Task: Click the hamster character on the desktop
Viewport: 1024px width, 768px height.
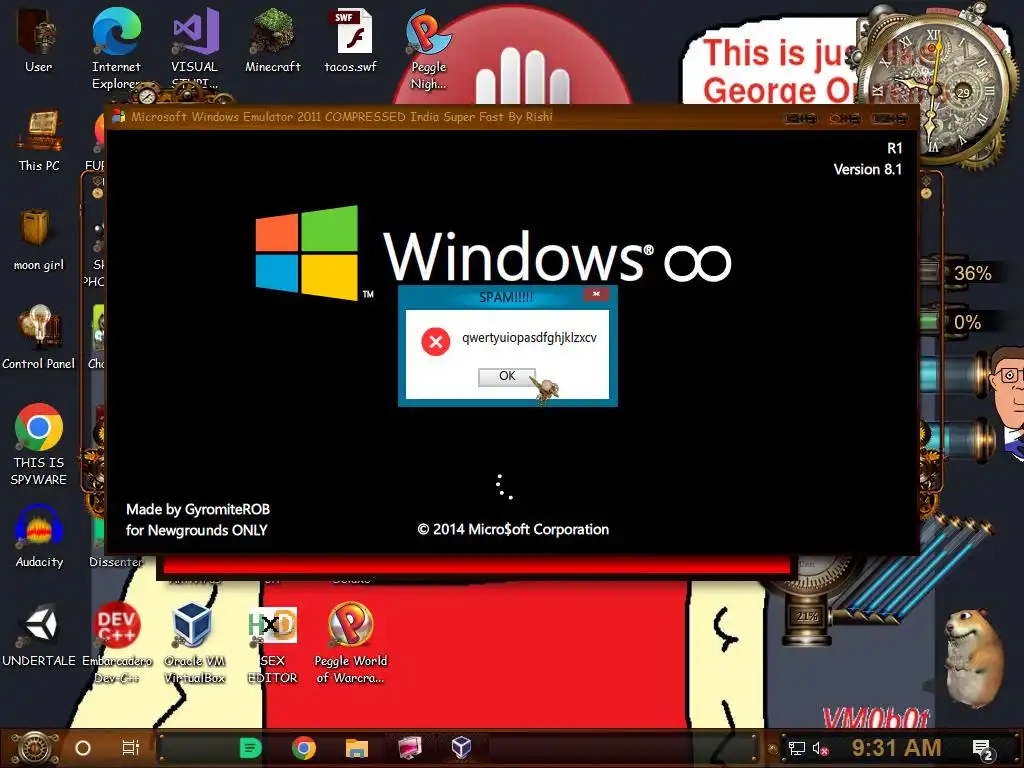Action: tap(974, 658)
